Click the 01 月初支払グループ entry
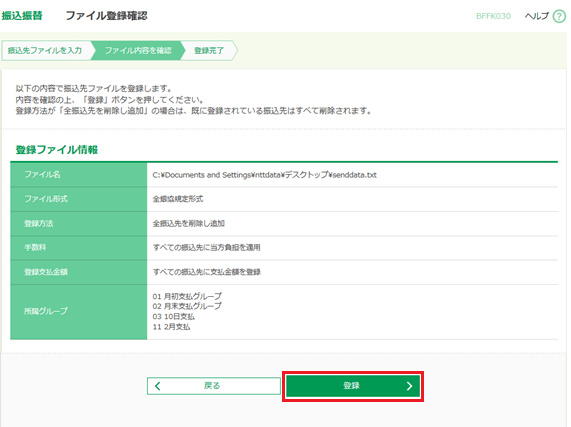571x427 pixels. tap(187, 296)
